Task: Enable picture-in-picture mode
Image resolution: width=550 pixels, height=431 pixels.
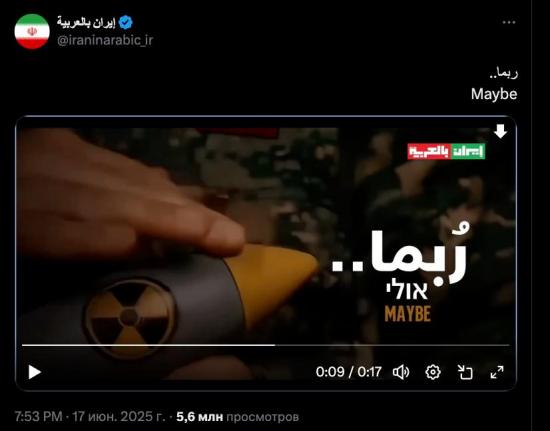Action: click(x=465, y=372)
